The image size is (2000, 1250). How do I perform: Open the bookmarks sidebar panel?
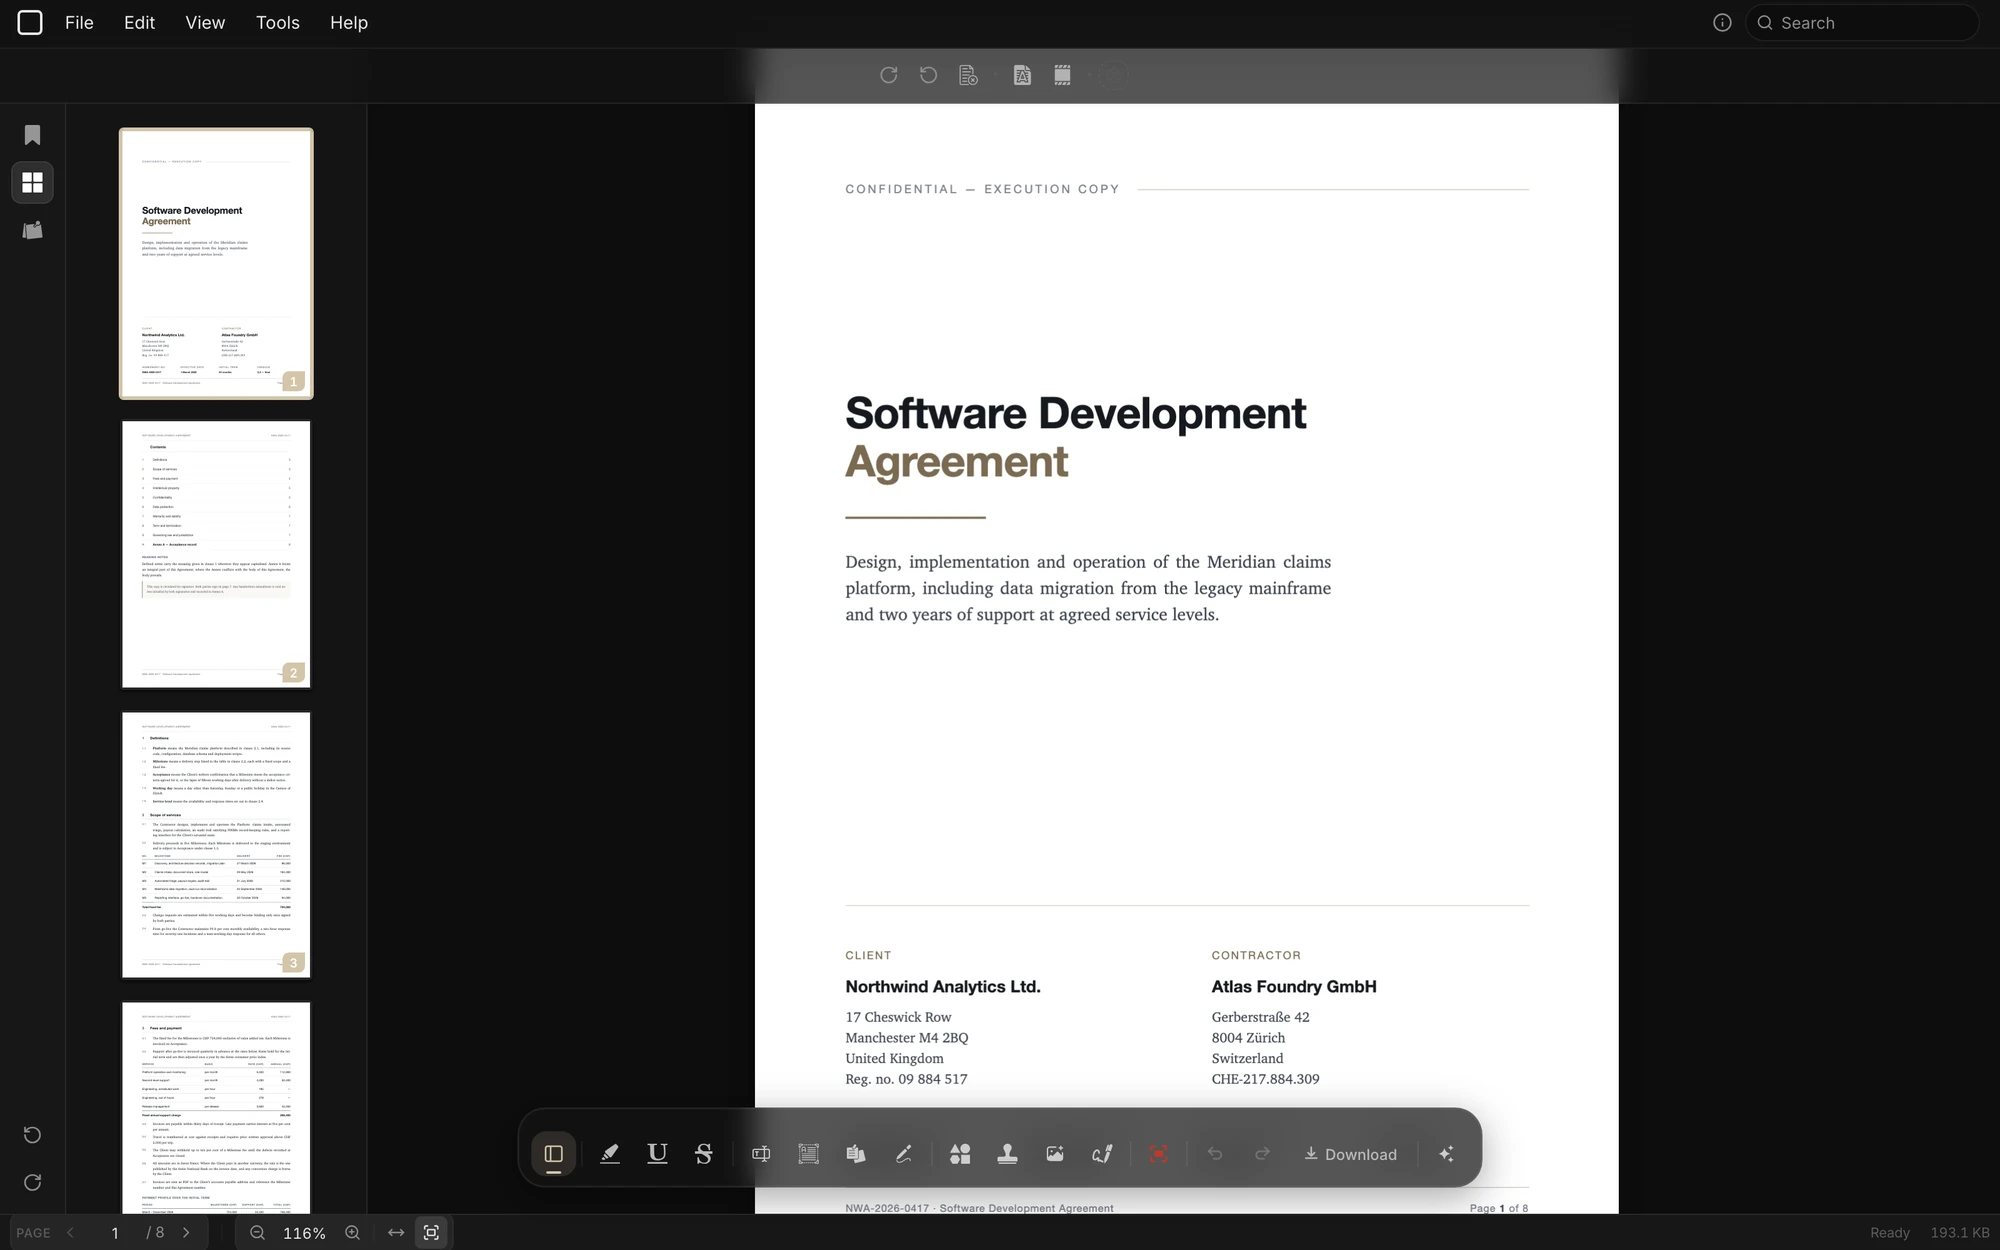pyautogui.click(x=32, y=135)
